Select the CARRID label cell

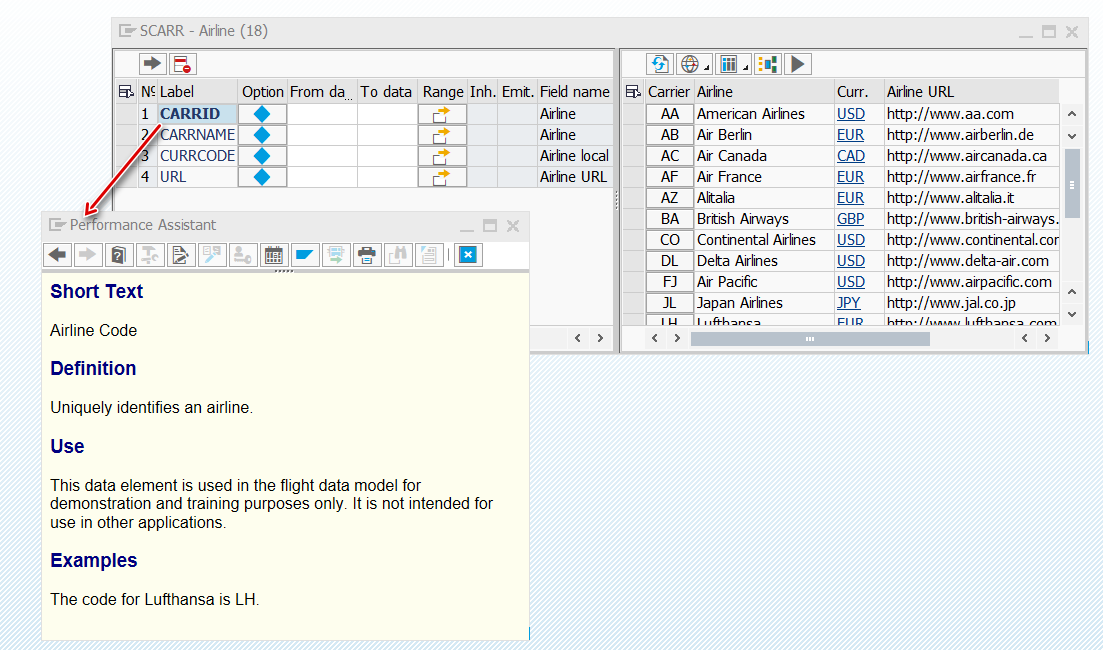point(197,114)
